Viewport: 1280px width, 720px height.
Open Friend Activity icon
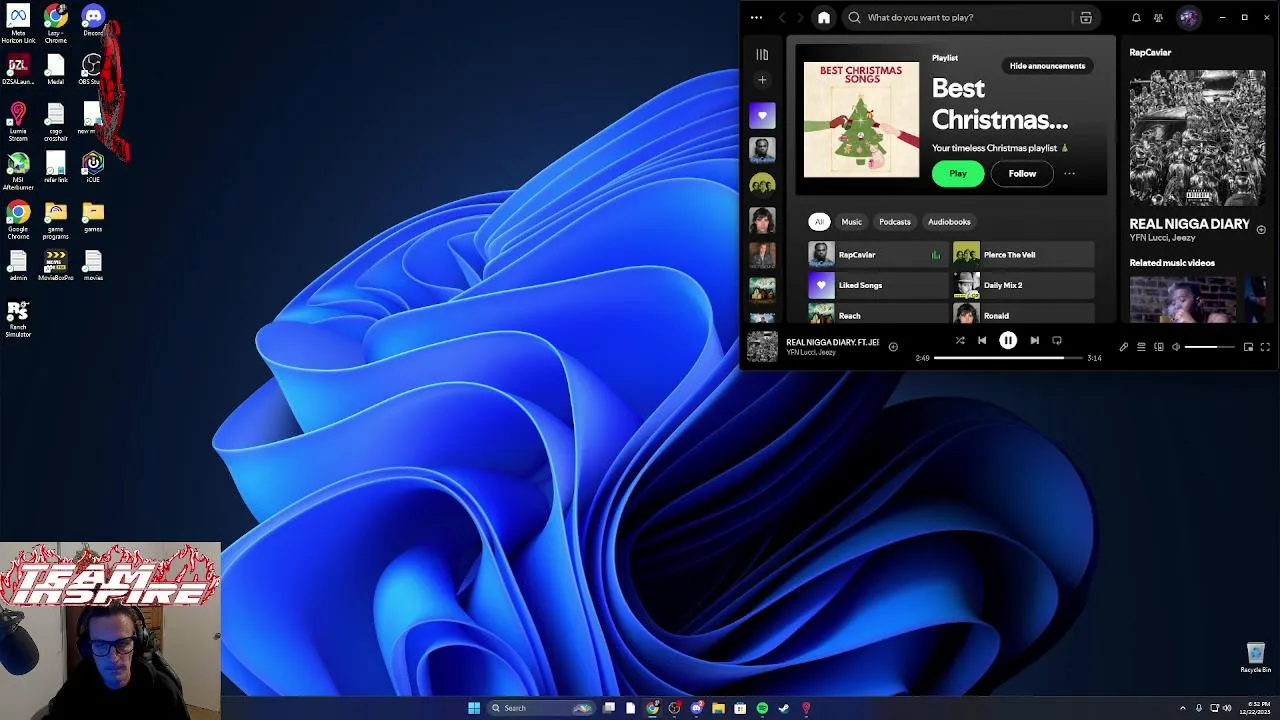1158,17
